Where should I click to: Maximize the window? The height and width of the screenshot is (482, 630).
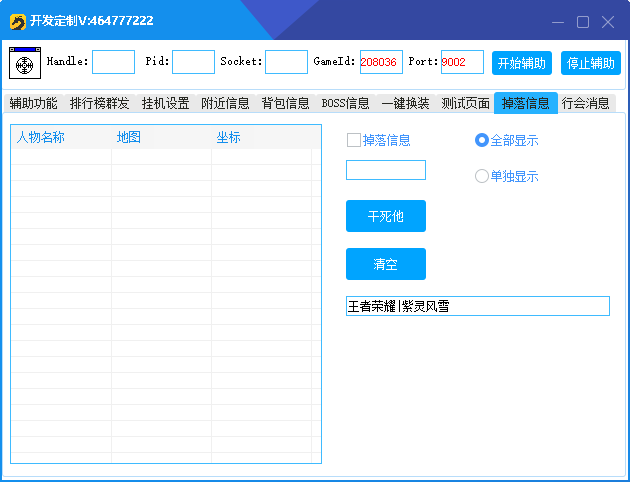click(583, 21)
